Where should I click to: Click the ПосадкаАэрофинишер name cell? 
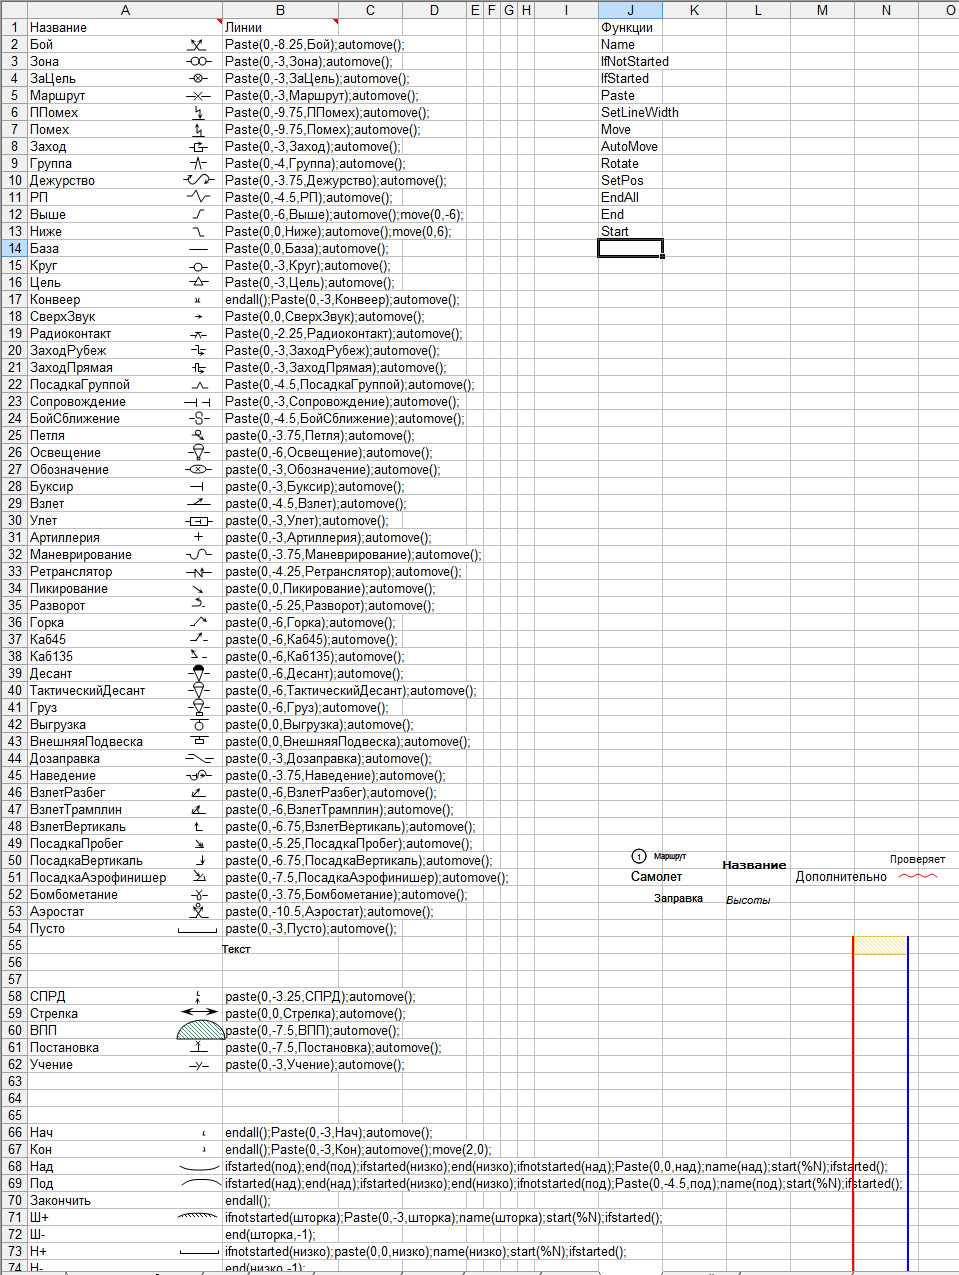pyautogui.click(x=125, y=877)
